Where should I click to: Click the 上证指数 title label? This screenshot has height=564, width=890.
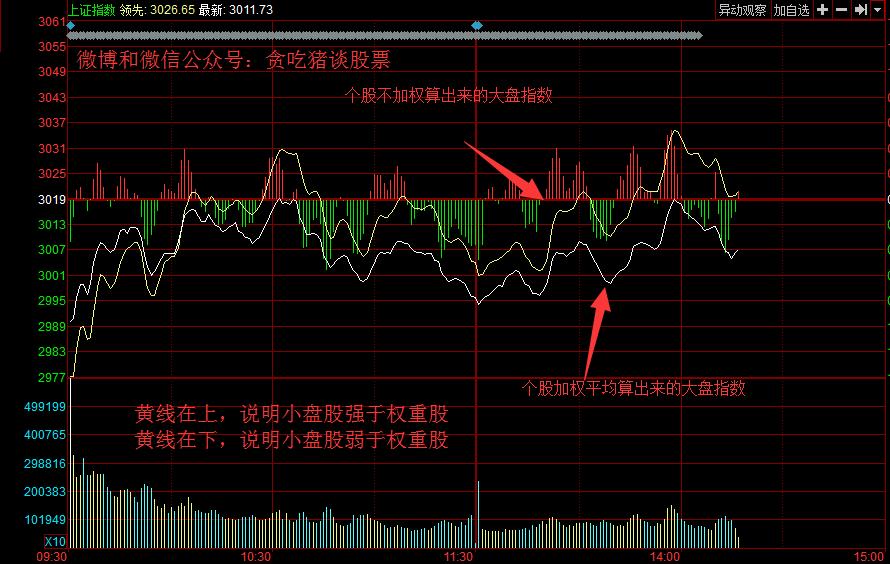[x=92, y=10]
